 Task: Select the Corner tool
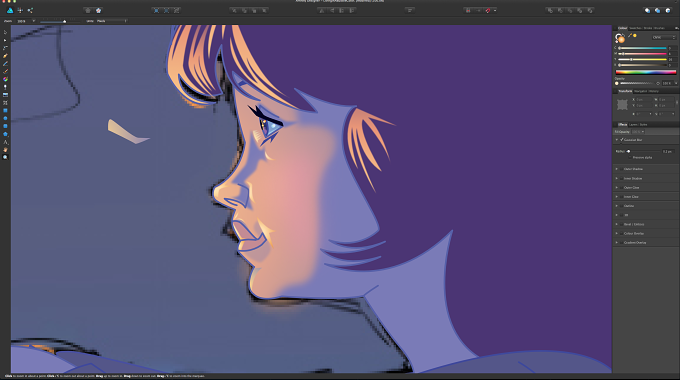click(5, 48)
